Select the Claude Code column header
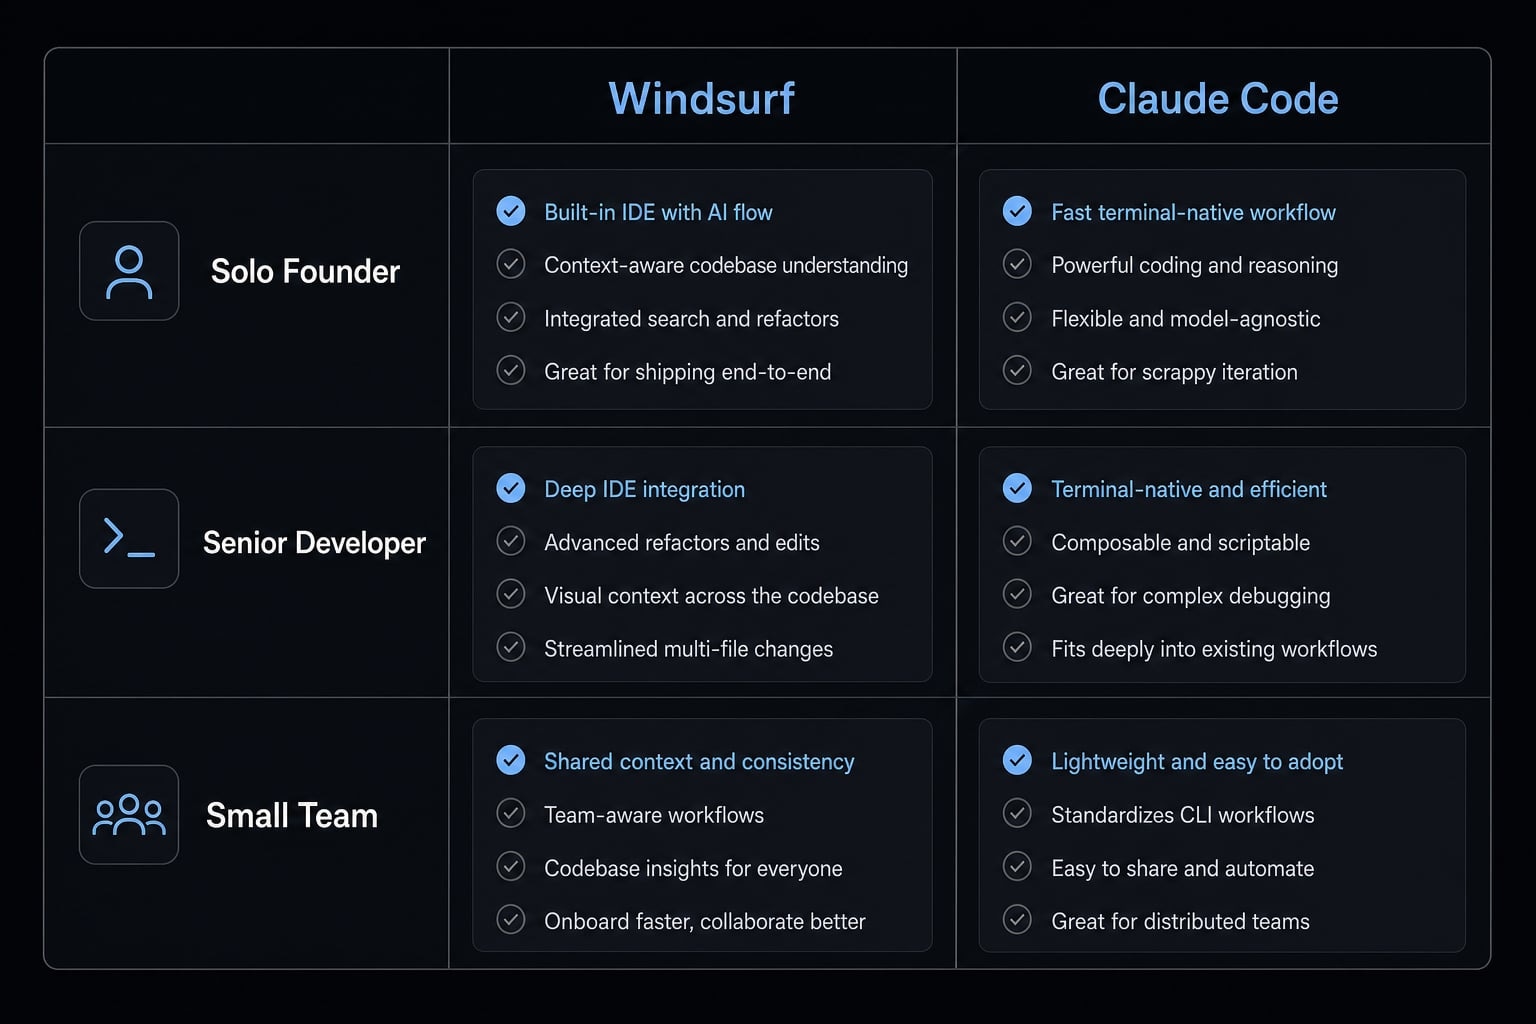This screenshot has width=1536, height=1024. 1218,98
